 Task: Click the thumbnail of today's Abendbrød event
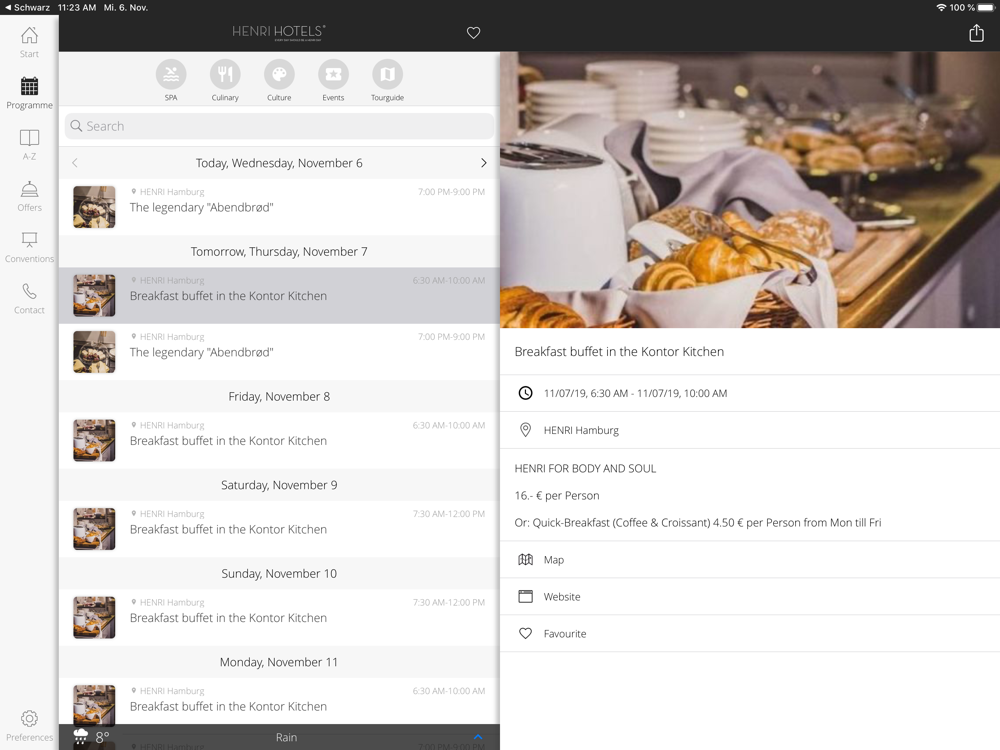click(94, 207)
